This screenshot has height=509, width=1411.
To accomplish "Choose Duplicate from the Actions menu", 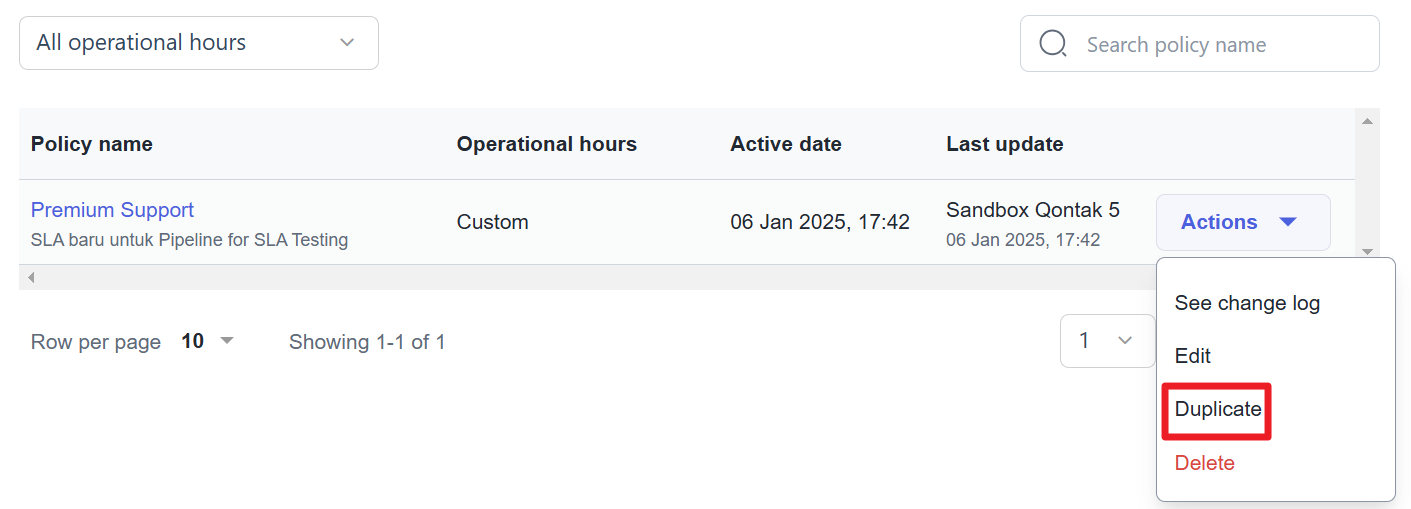I will [x=1218, y=409].
